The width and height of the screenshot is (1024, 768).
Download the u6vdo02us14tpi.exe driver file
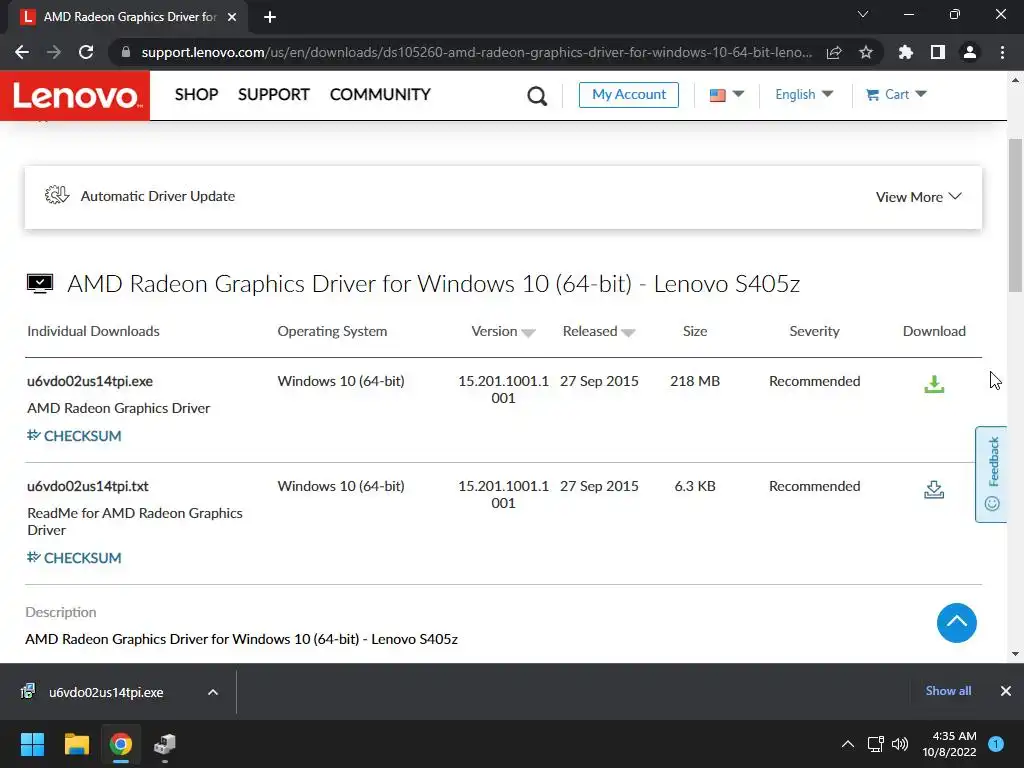934,384
